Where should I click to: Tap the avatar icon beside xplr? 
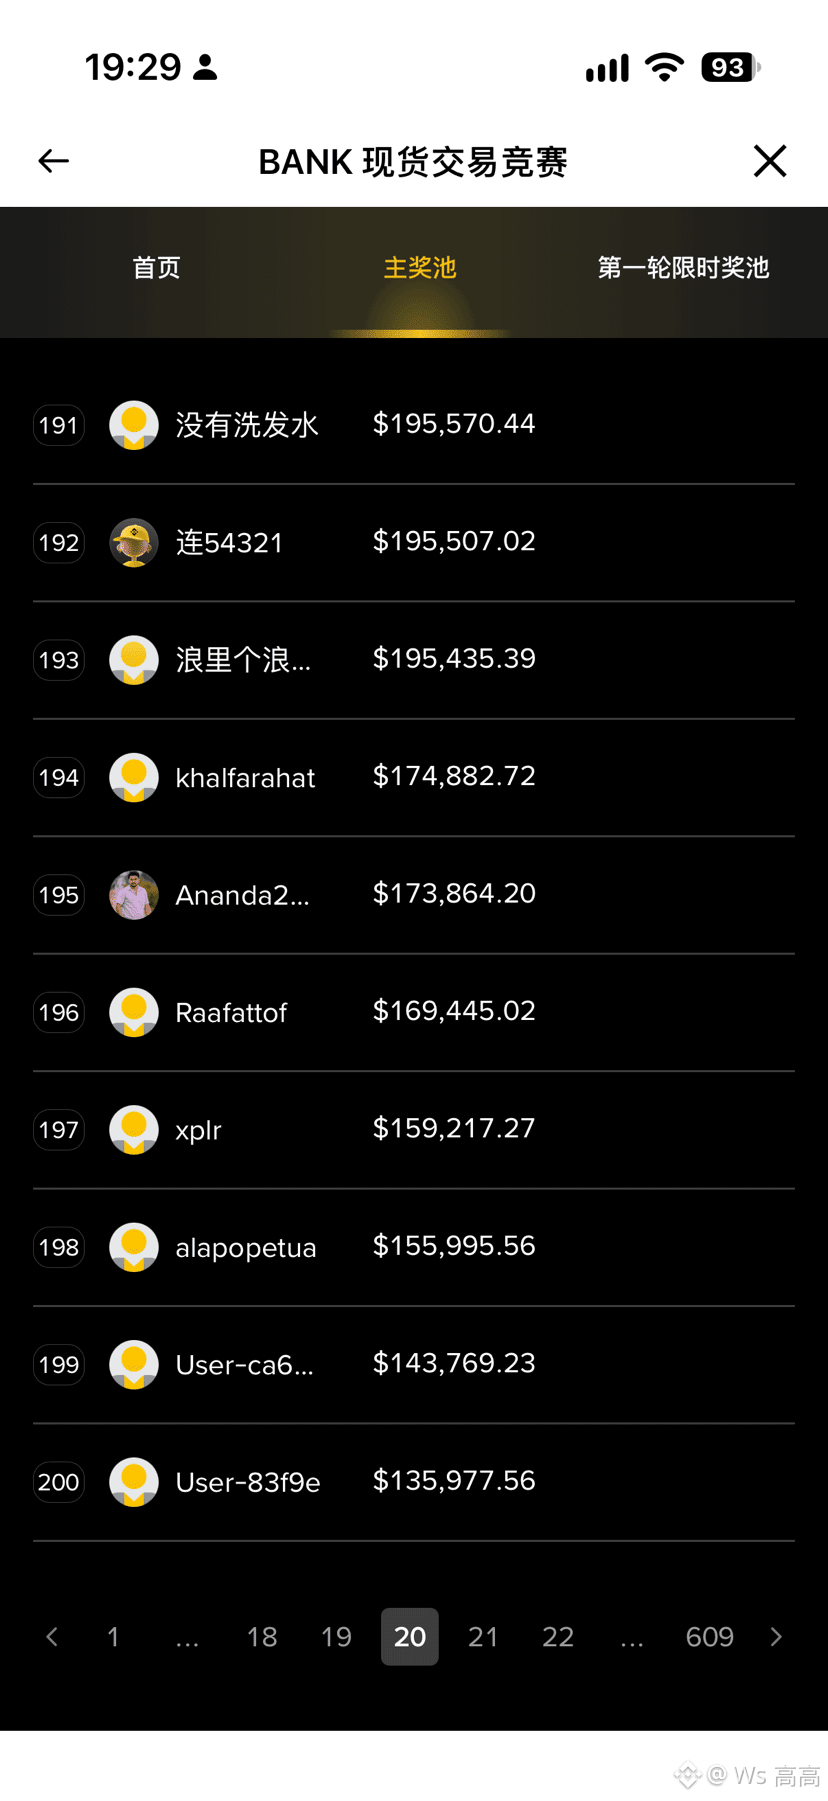click(x=134, y=1130)
